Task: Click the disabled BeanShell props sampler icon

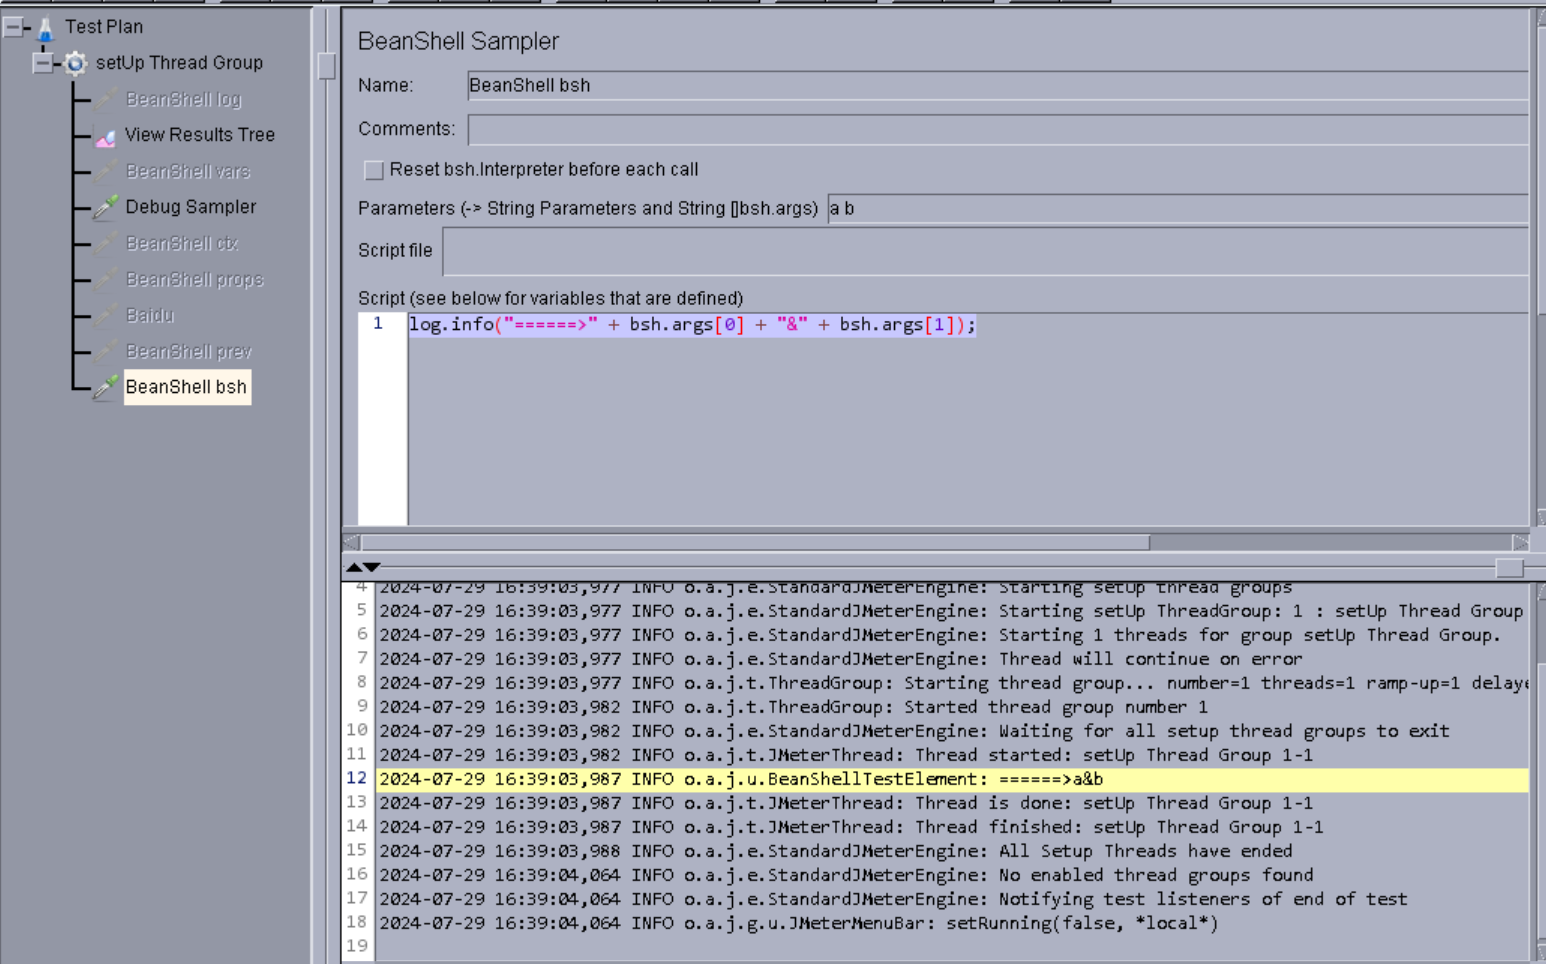Action: 105,280
